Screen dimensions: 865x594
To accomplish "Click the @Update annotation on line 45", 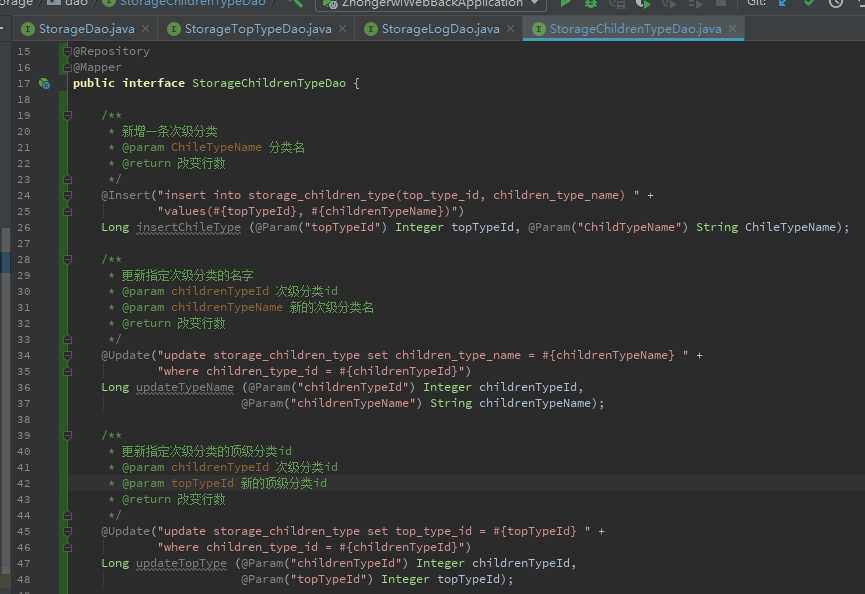I will (x=125, y=531).
